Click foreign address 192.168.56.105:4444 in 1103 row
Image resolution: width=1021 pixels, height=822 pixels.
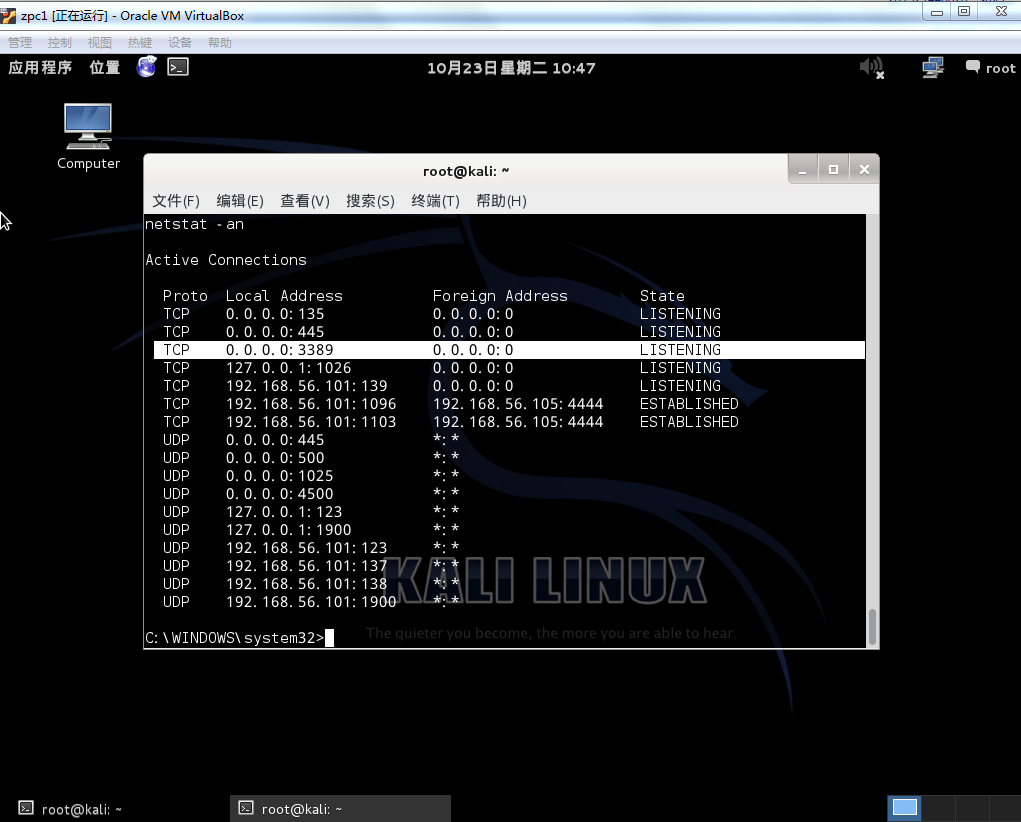518,422
